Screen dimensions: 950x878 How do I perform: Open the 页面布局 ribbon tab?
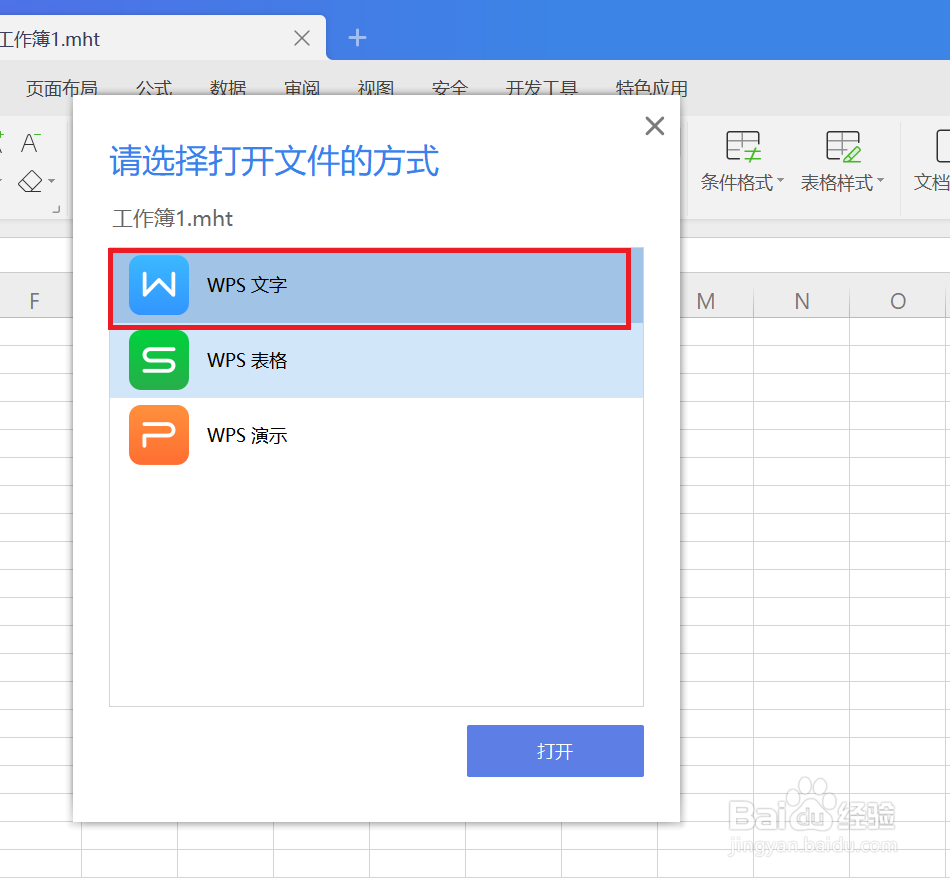(x=62, y=88)
